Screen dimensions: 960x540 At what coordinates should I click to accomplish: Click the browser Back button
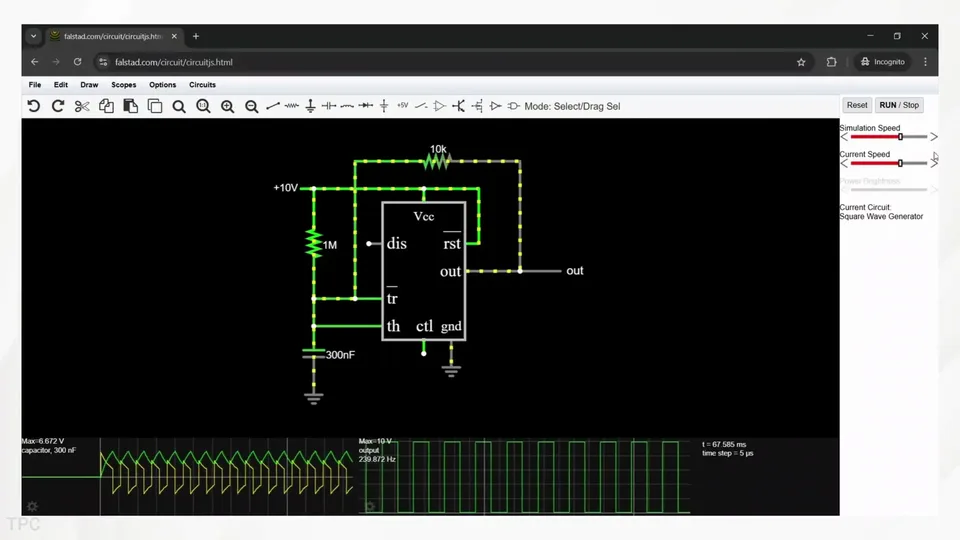pos(34,62)
